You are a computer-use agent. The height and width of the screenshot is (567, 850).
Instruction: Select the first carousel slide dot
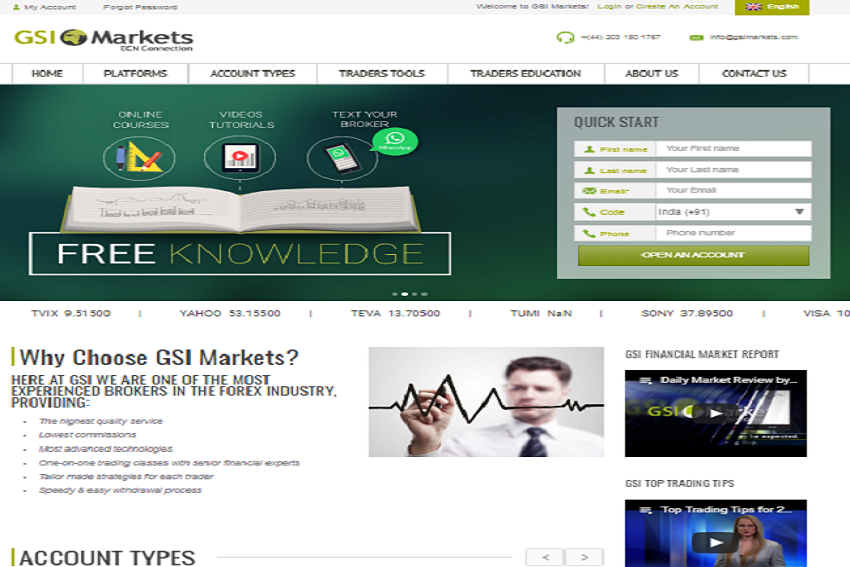[395, 294]
